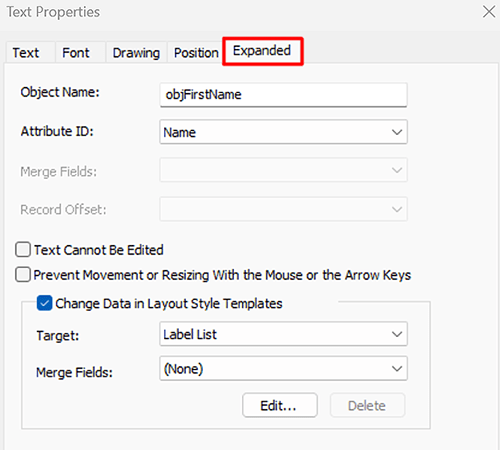Screen dimensions: 500x450
Task: Click the disabled upper Merge Fields combo box
Action: click(x=283, y=170)
